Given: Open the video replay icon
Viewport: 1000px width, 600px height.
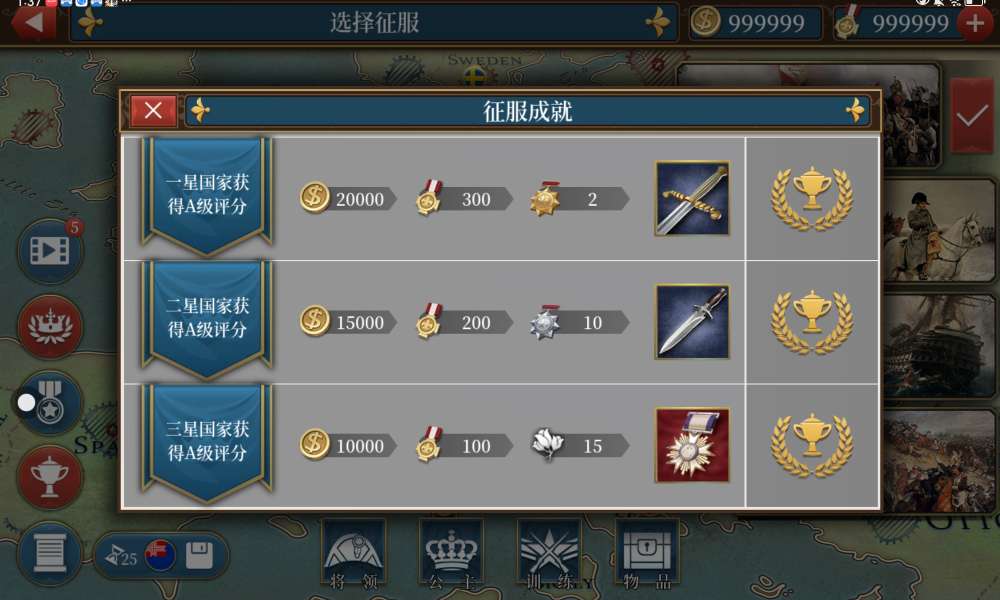Looking at the screenshot, I should (50, 251).
